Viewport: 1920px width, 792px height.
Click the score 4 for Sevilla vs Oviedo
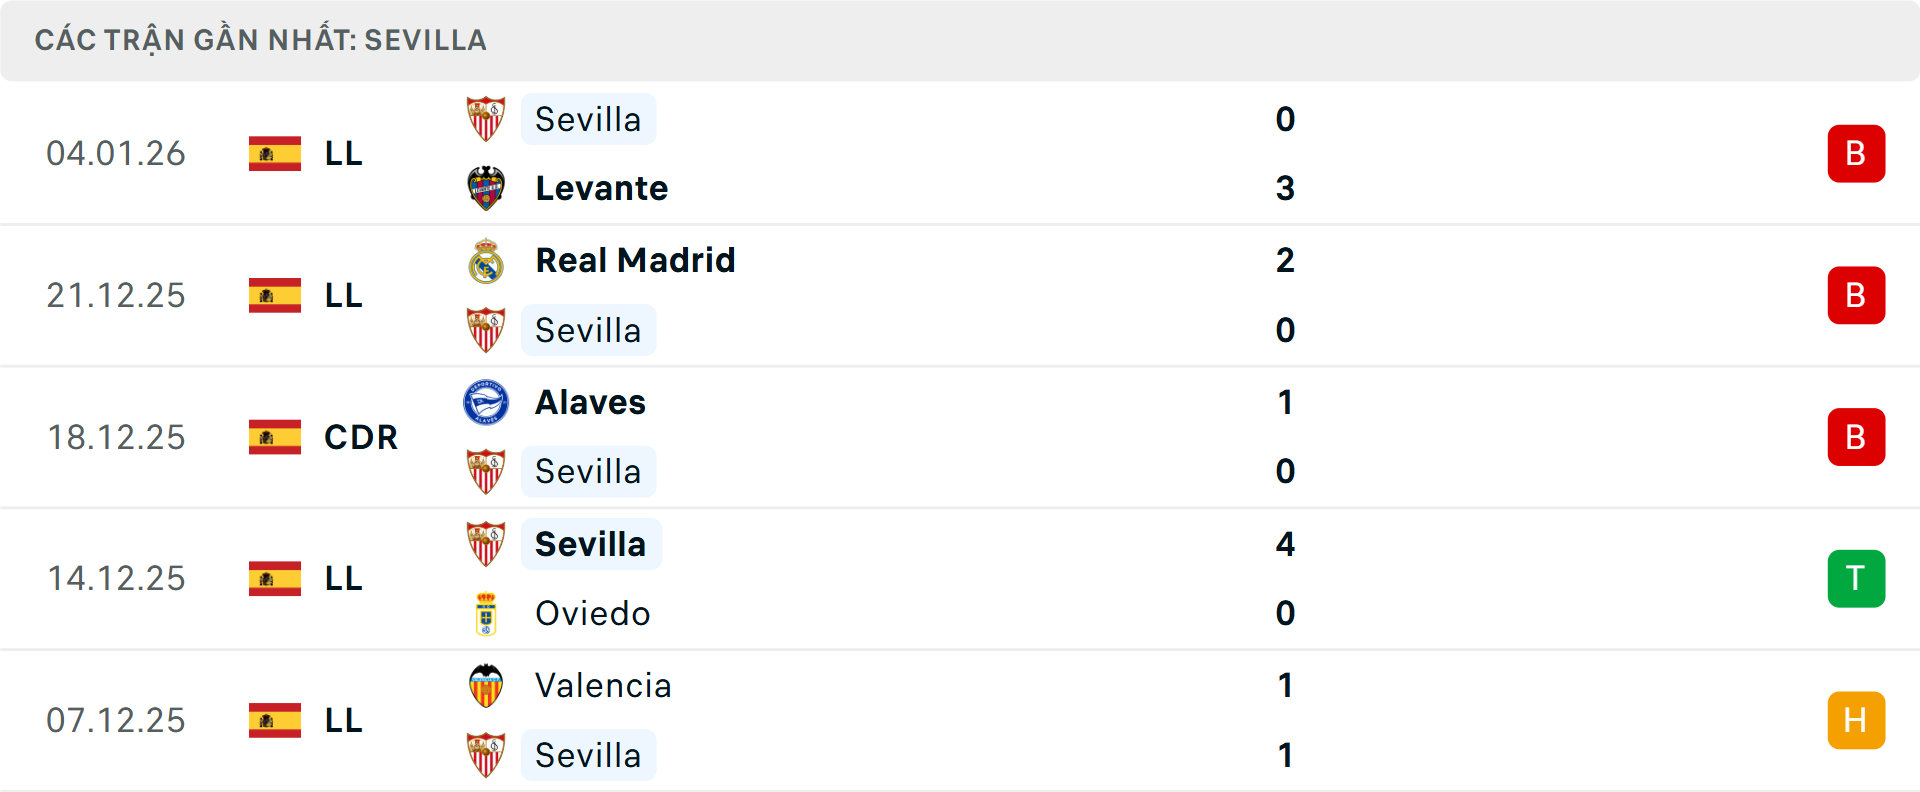pos(1287,544)
